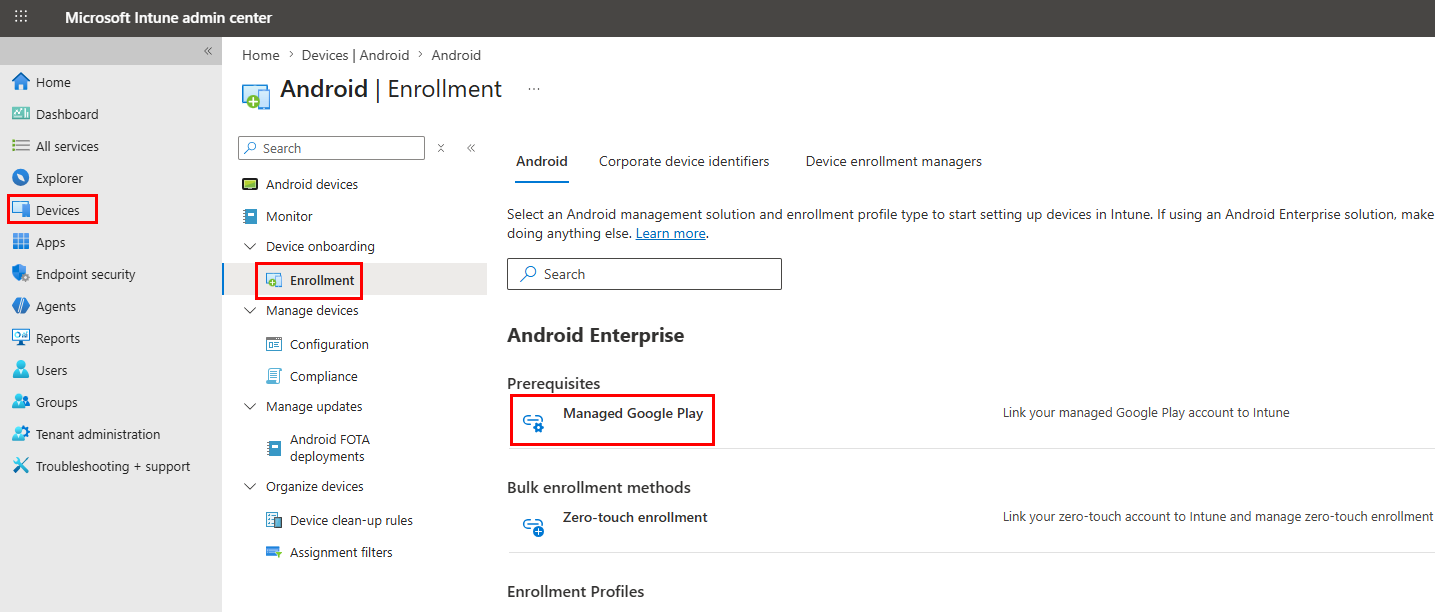Viewport: 1435px width, 612px height.
Task: Click the Enrollment icon in blade menu
Action: coord(274,281)
